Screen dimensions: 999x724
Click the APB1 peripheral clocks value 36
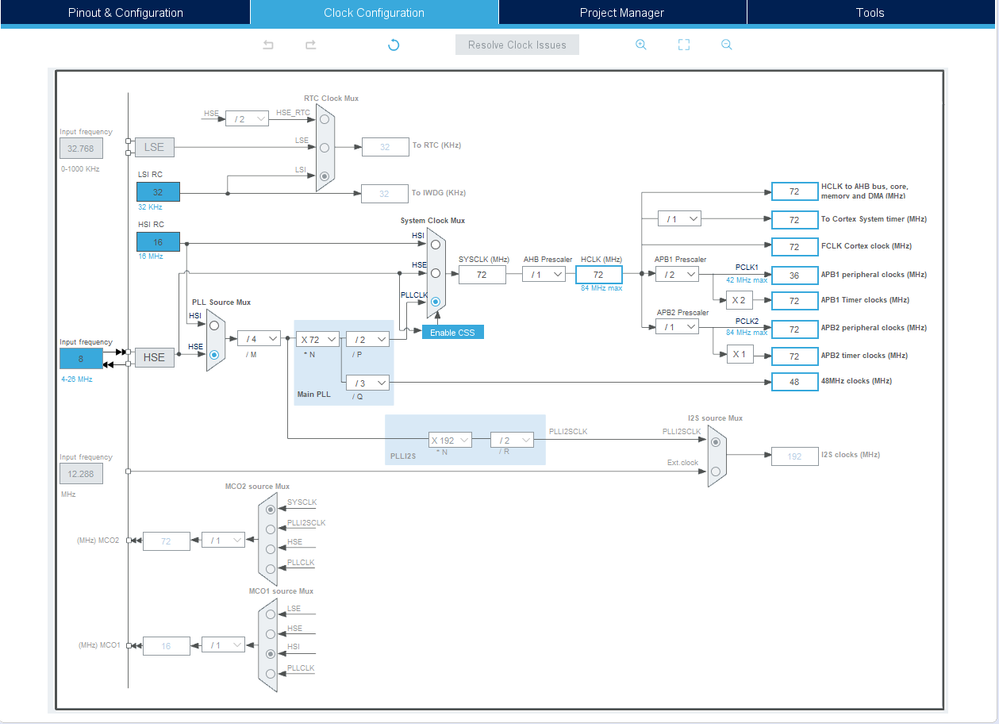pyautogui.click(x=794, y=275)
